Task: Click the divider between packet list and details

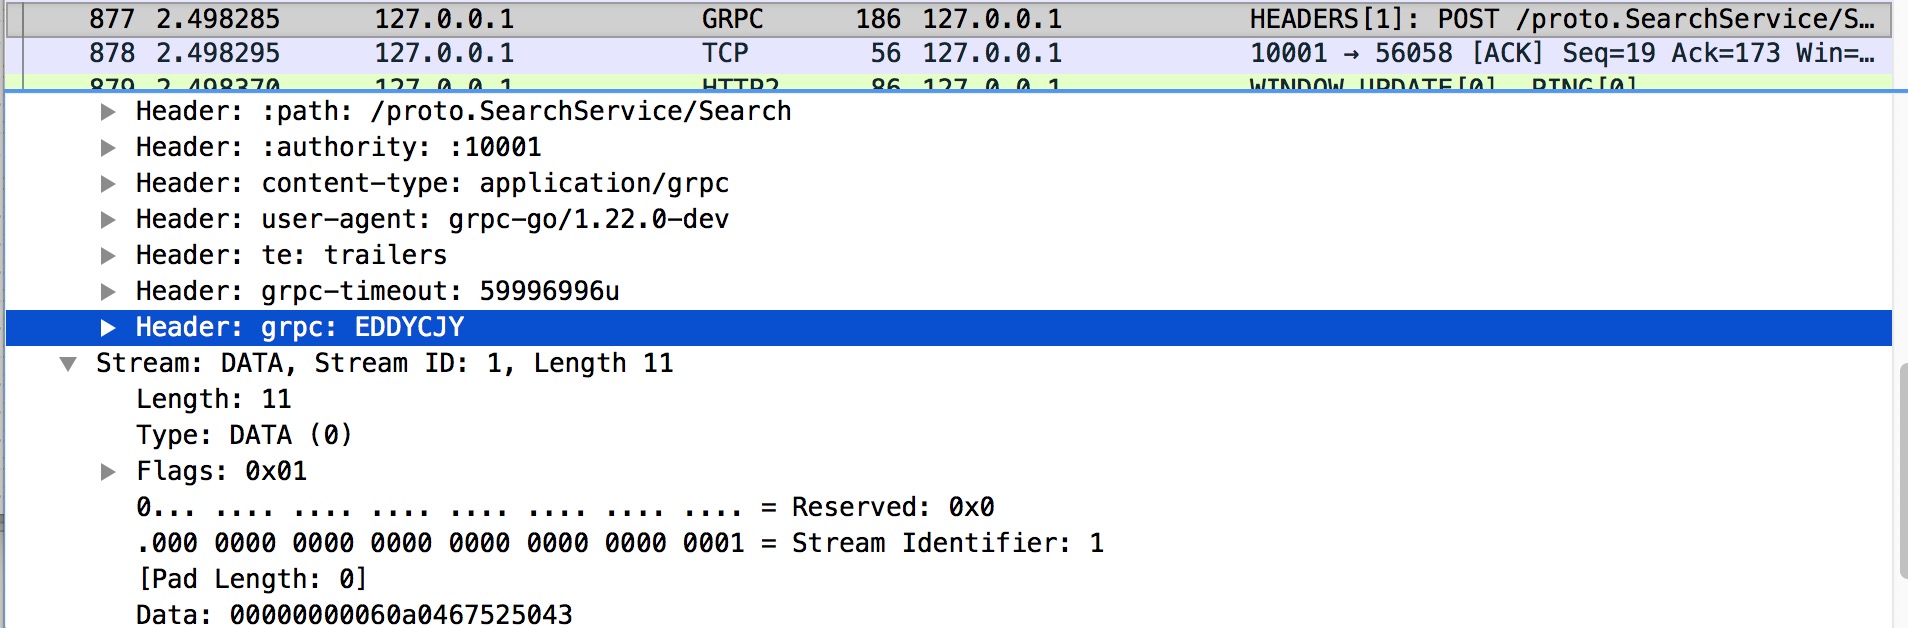Action: (950, 91)
